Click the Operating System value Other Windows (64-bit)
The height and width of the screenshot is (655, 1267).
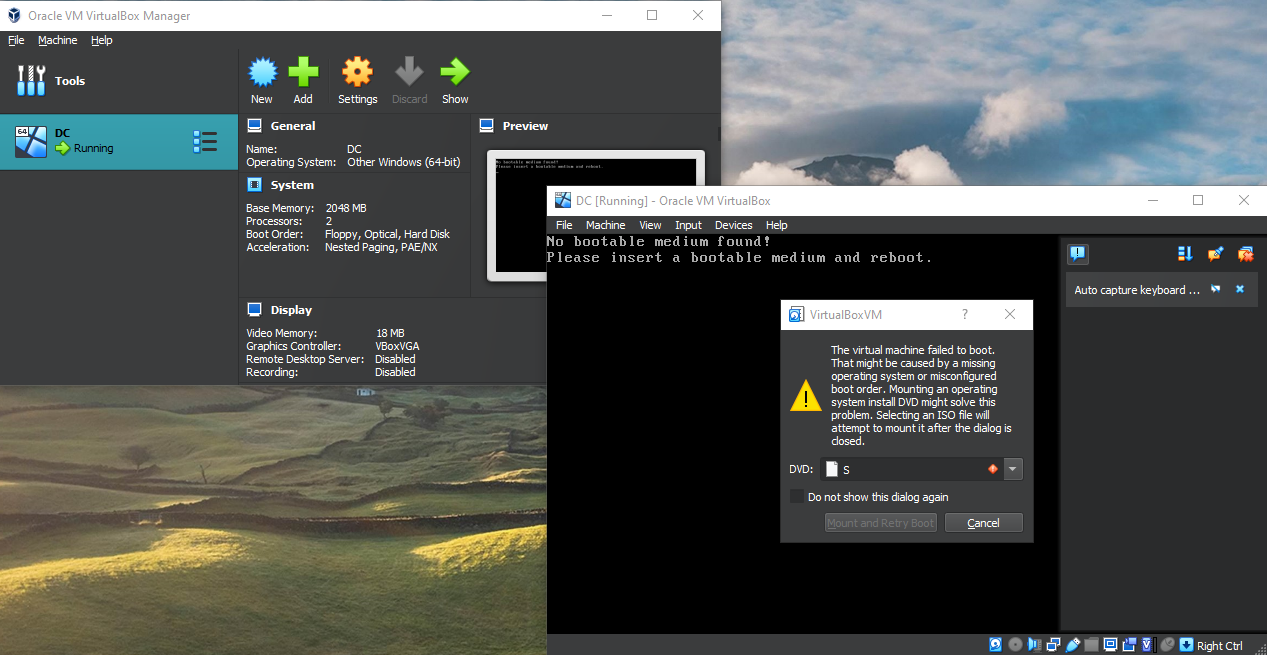404,162
